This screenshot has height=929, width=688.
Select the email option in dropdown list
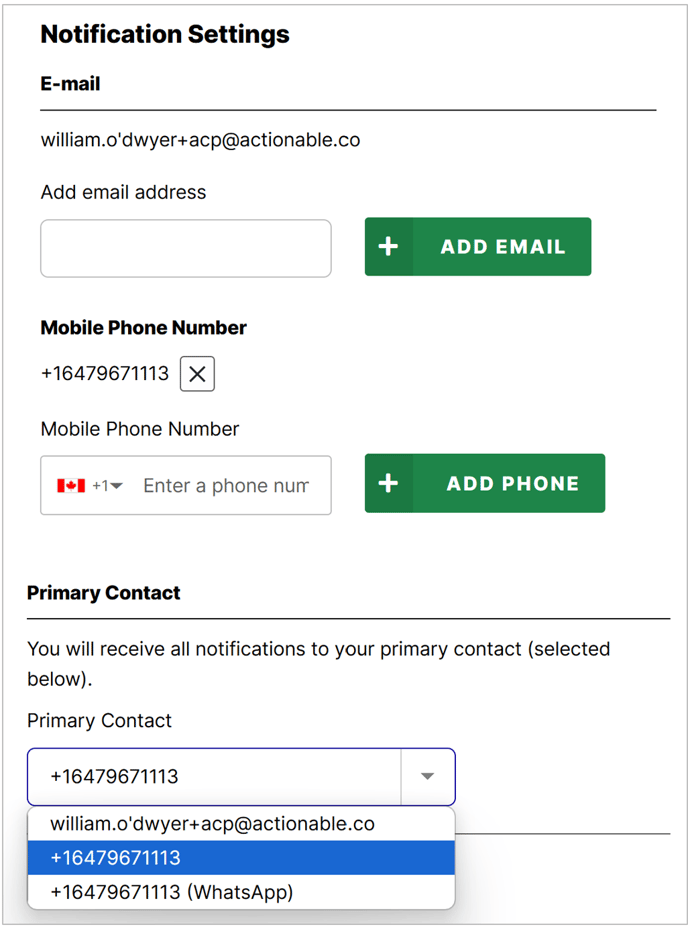(x=241, y=824)
